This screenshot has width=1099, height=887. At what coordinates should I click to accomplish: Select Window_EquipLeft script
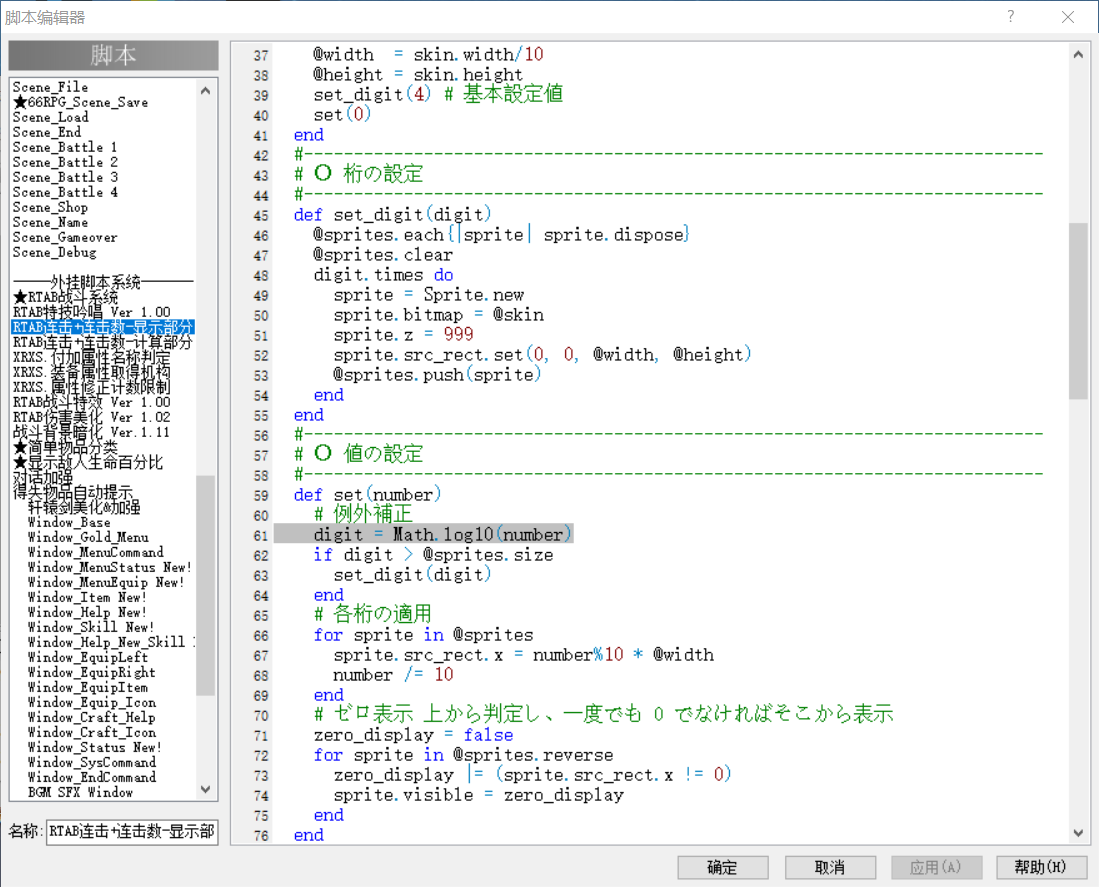88,657
